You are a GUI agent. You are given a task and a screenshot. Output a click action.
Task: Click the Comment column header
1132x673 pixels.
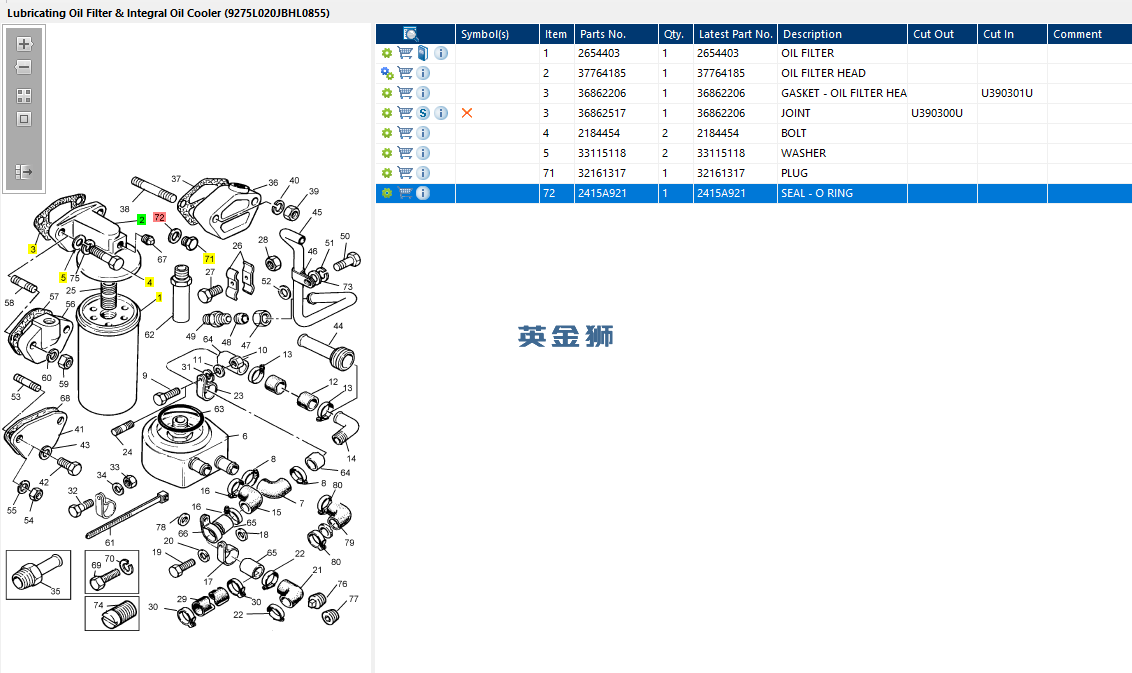(1089, 34)
